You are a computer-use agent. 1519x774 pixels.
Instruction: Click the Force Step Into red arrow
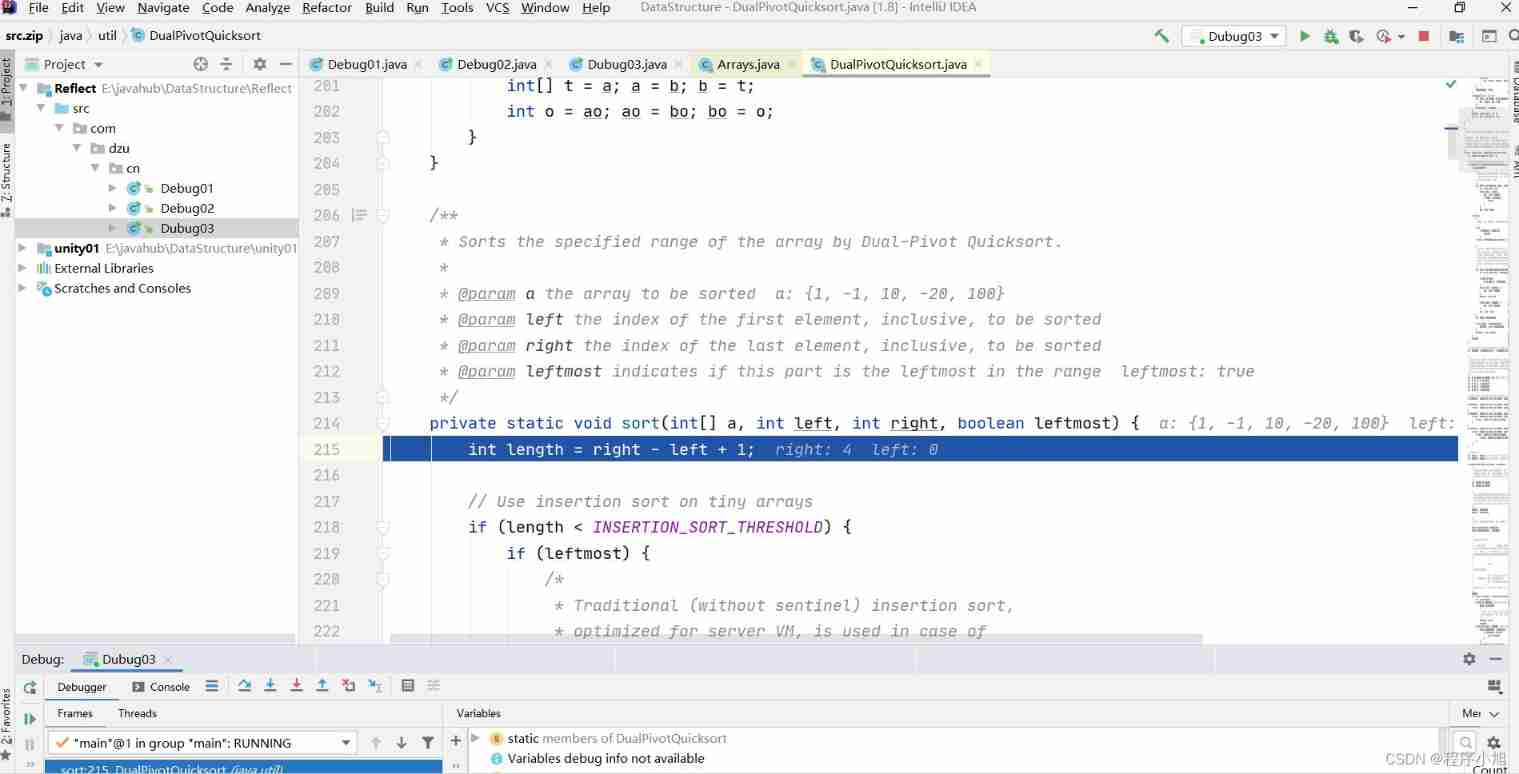296,686
